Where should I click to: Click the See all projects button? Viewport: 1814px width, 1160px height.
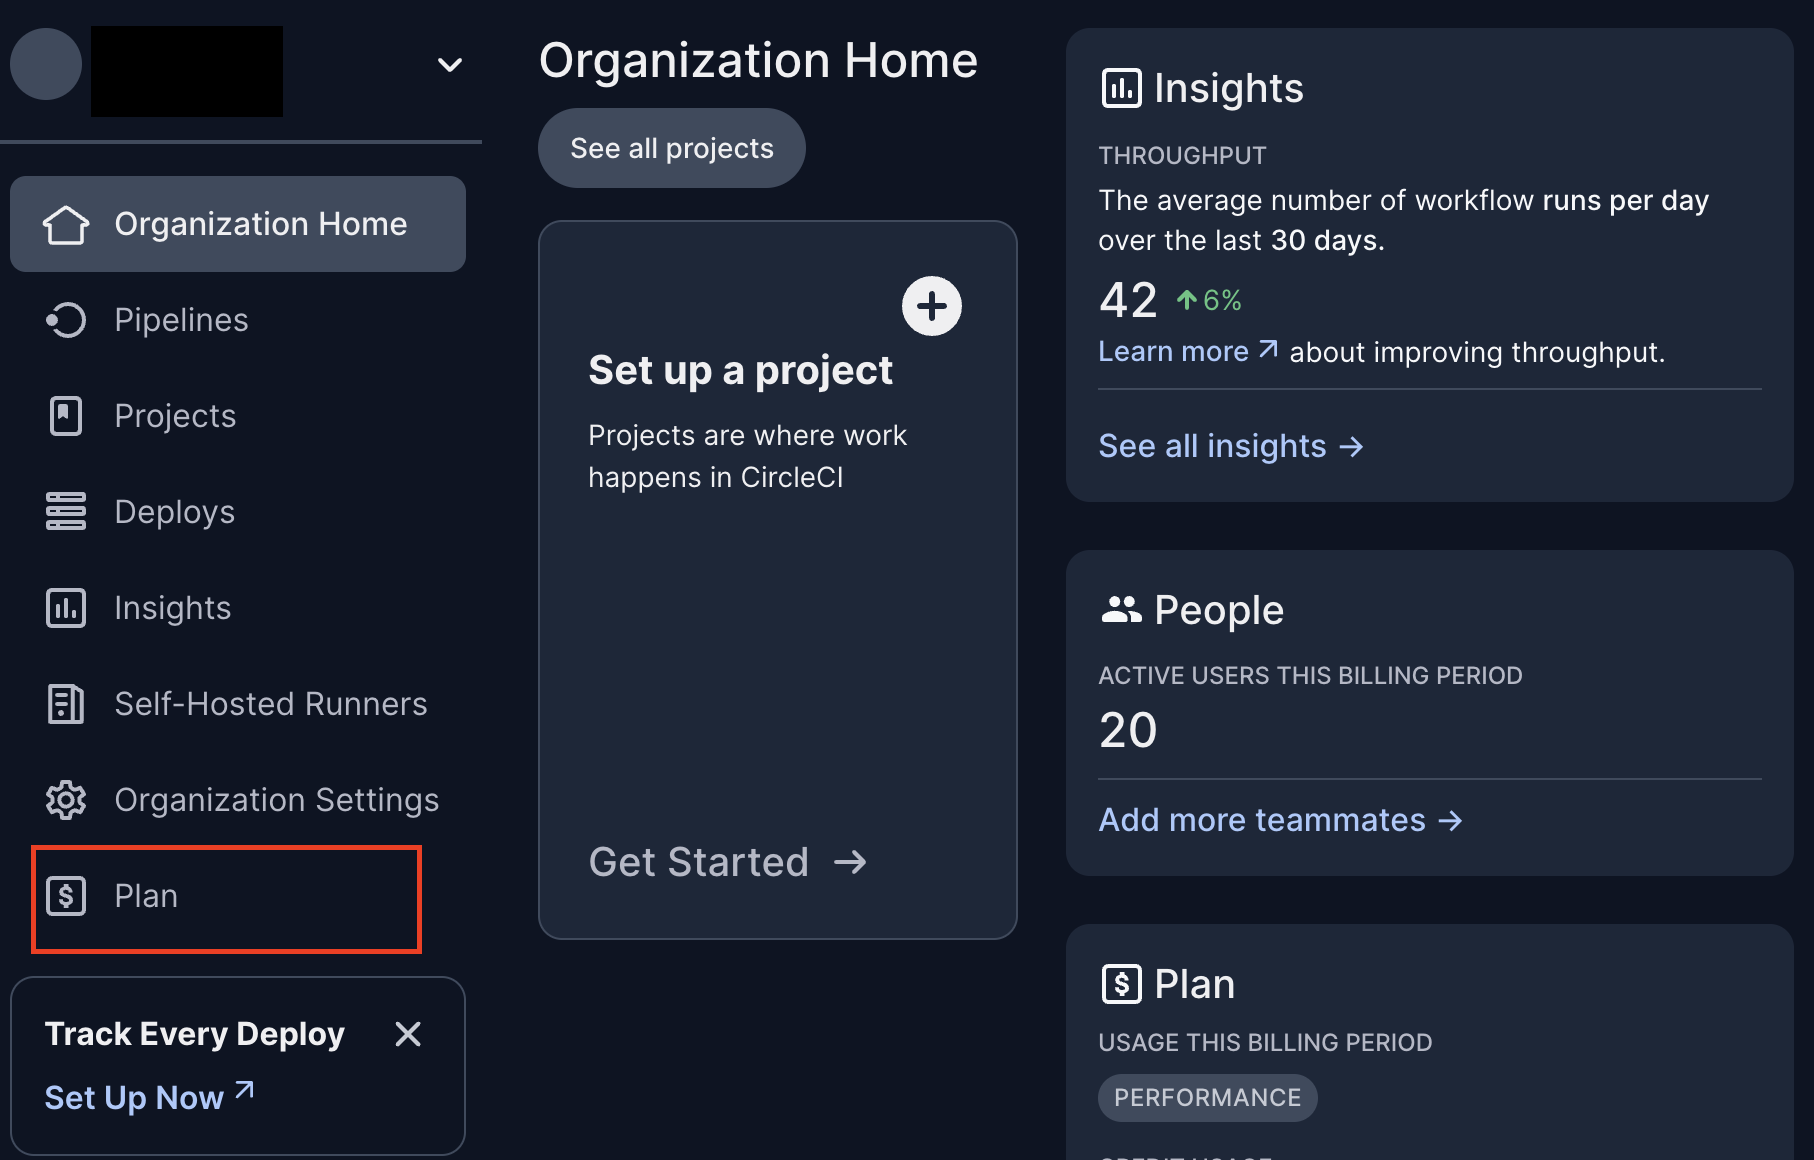(672, 148)
